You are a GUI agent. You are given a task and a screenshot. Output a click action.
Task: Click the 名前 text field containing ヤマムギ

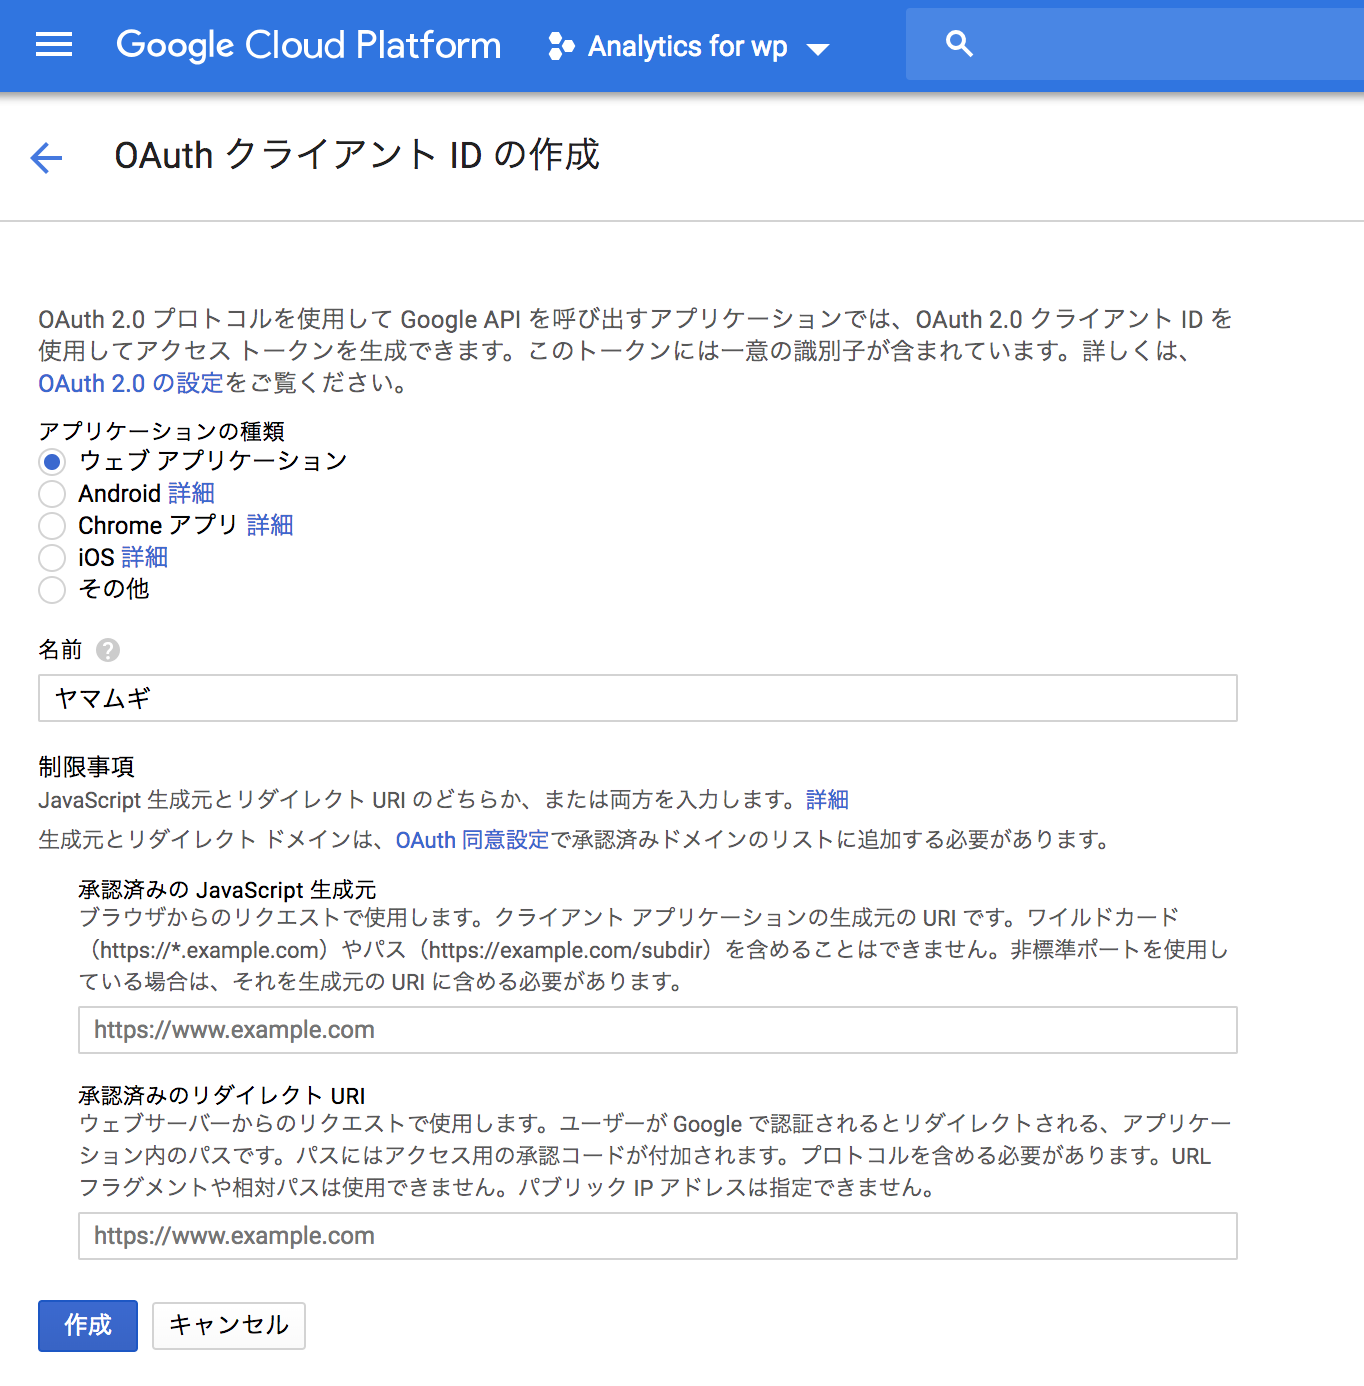pos(638,698)
